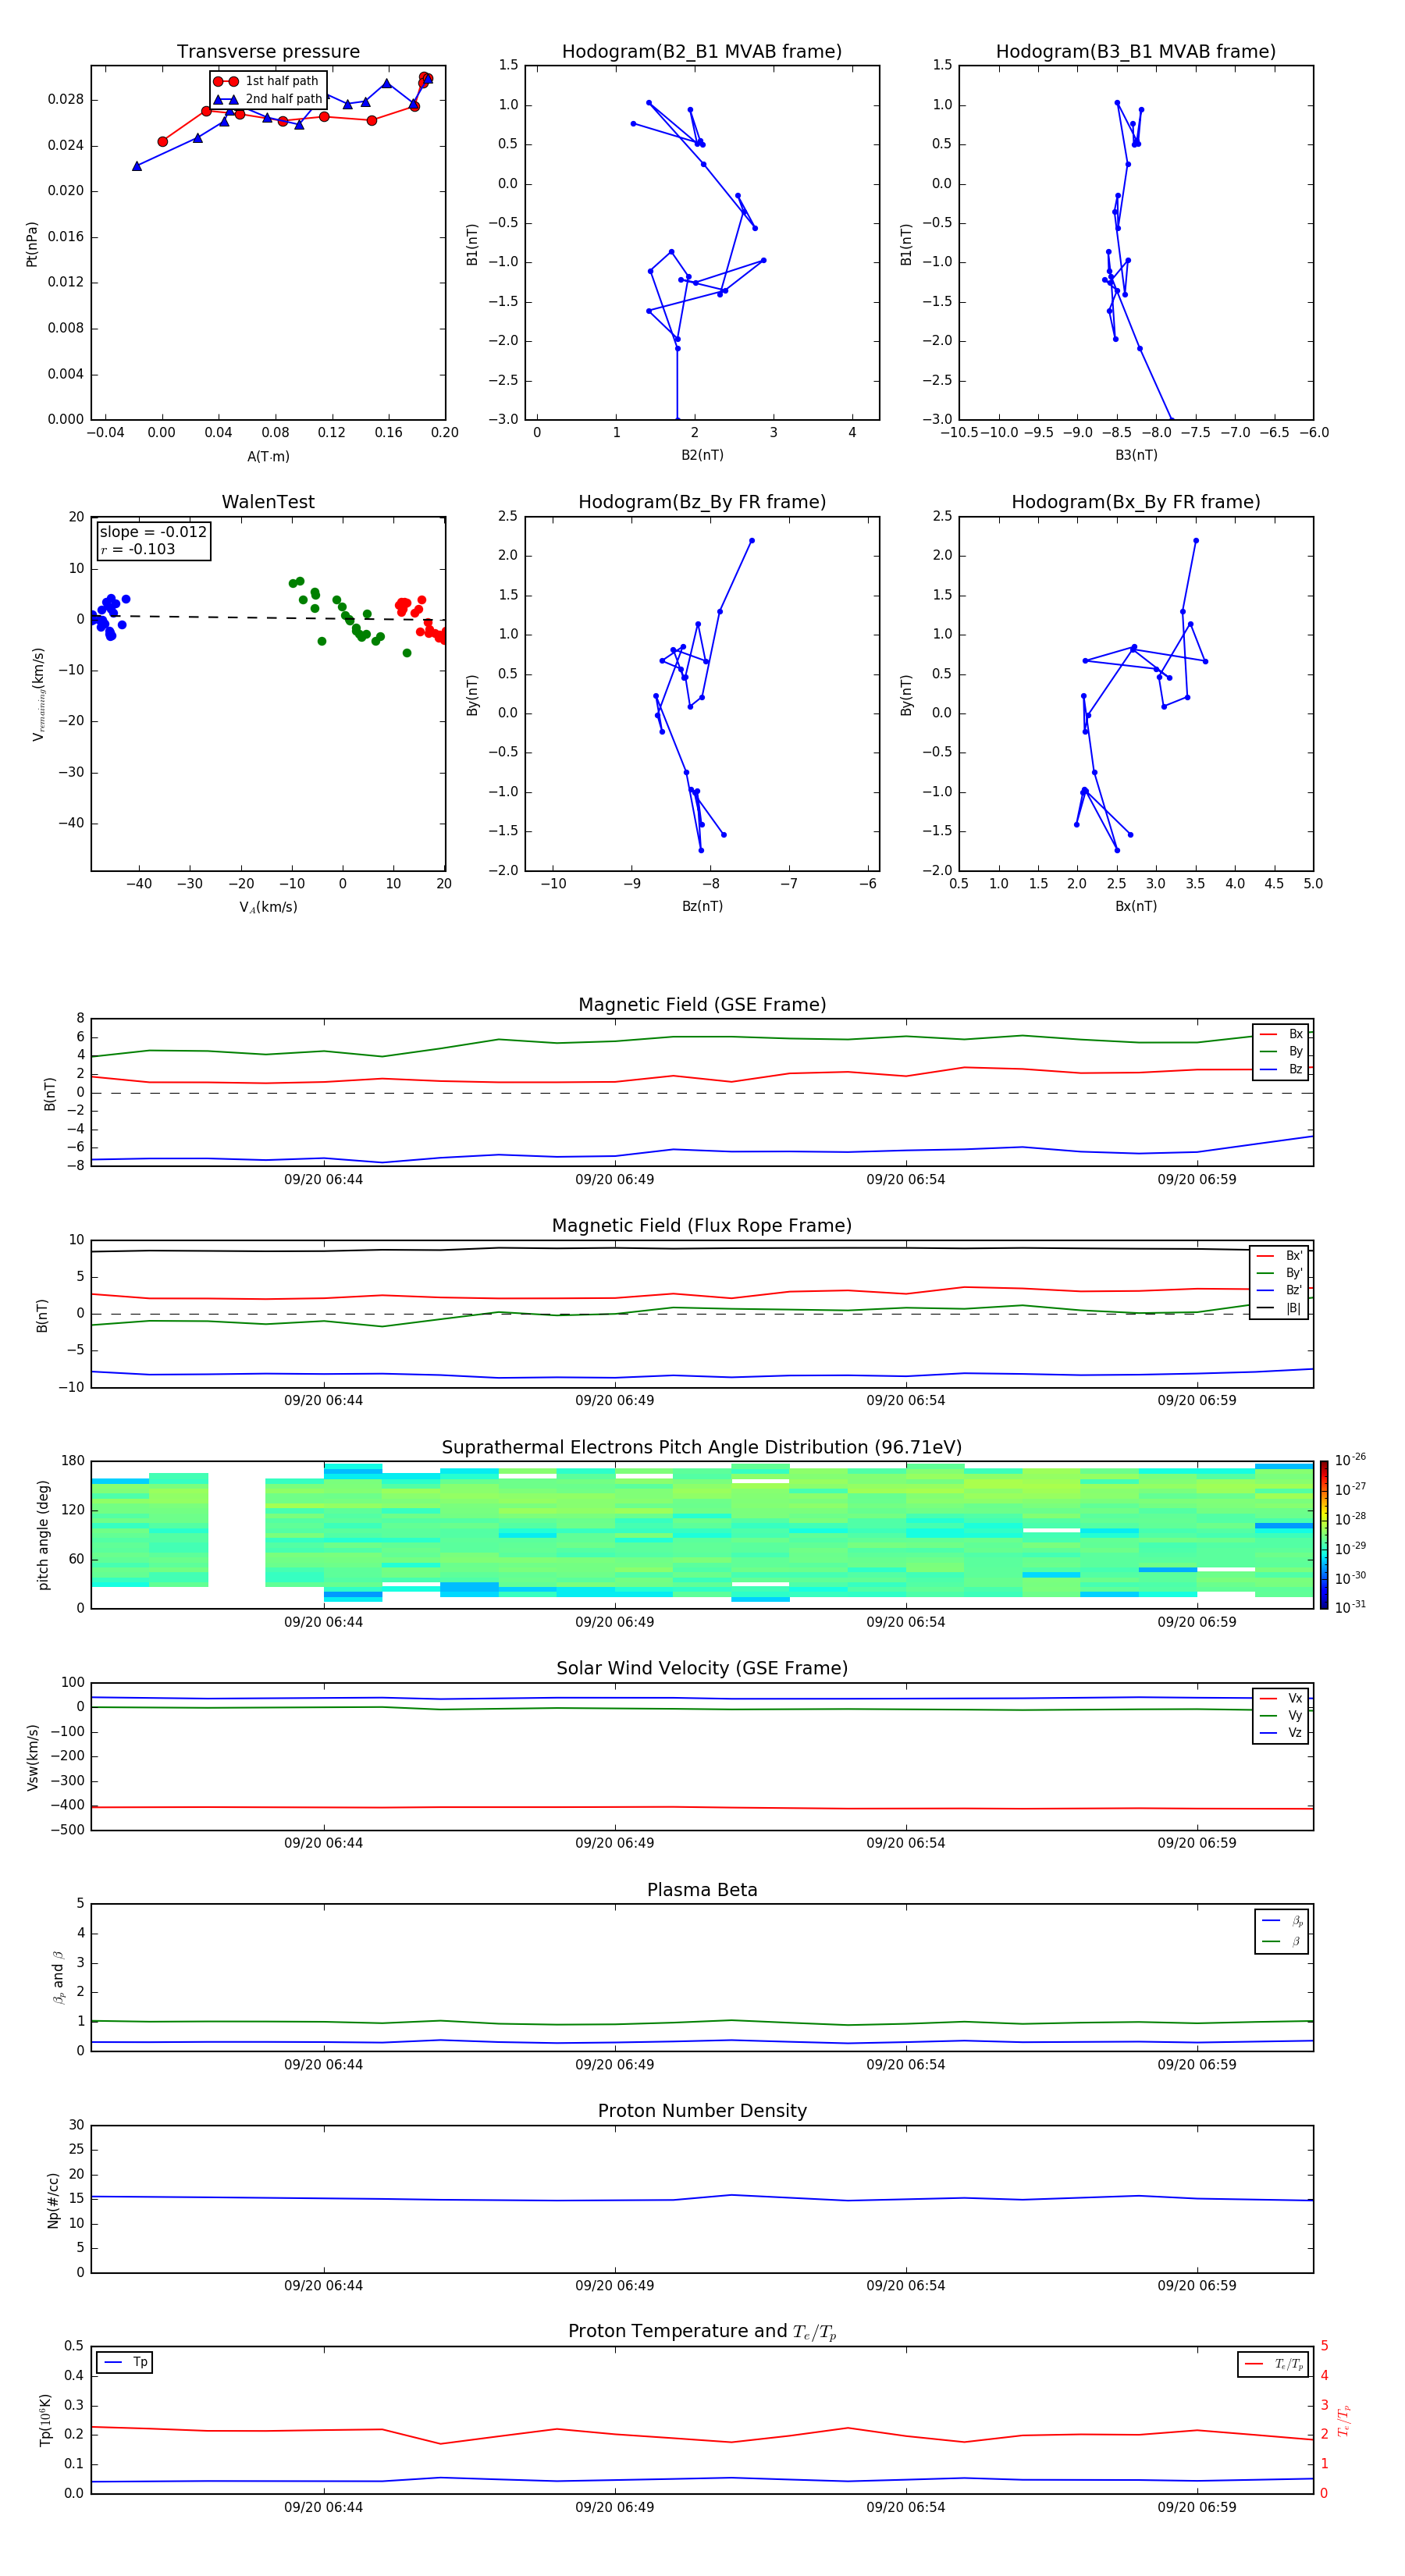The width and height of the screenshot is (1405, 2576).
Task: Click the "WalenTest" plot title
Action: (268, 502)
